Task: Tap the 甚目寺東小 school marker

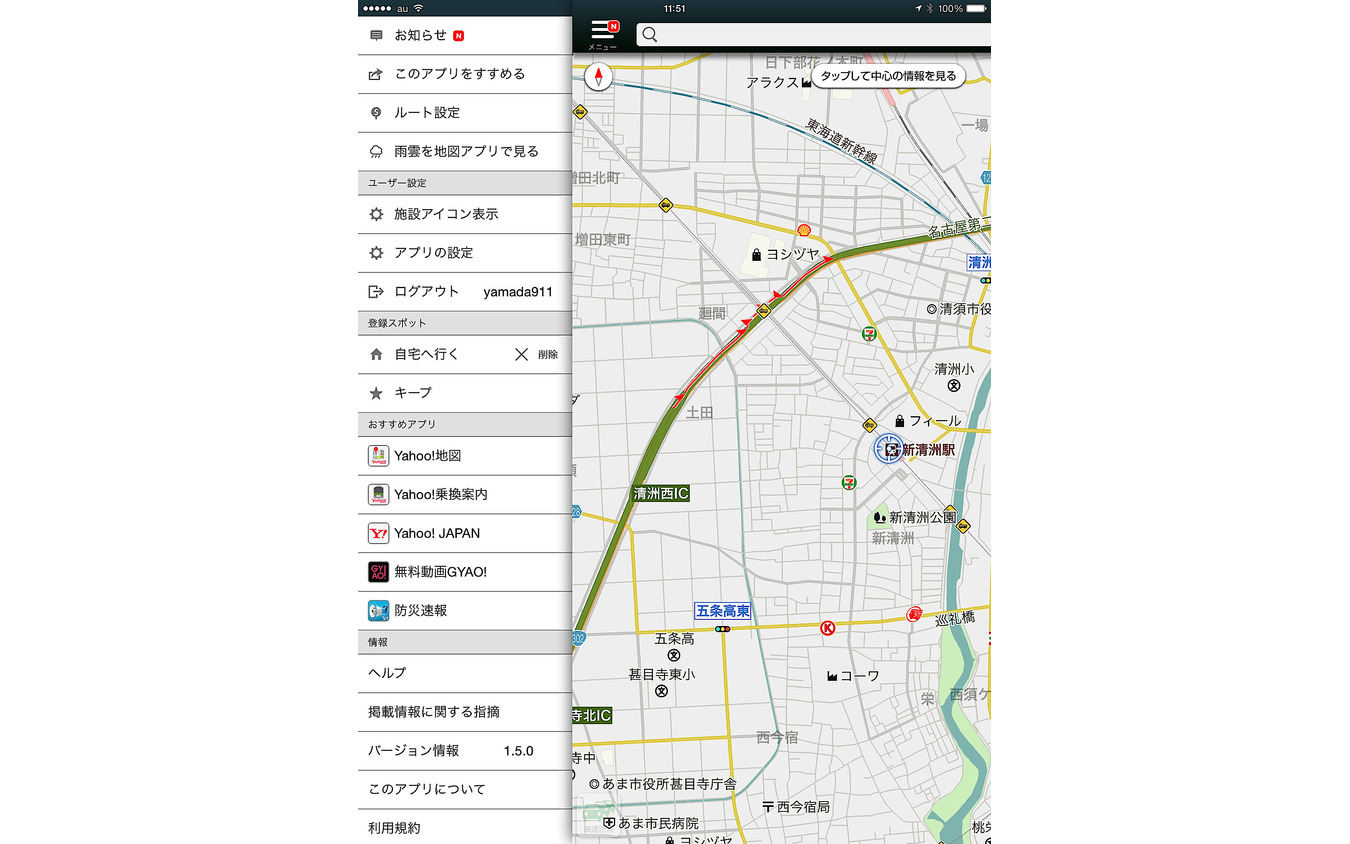Action: [x=661, y=691]
